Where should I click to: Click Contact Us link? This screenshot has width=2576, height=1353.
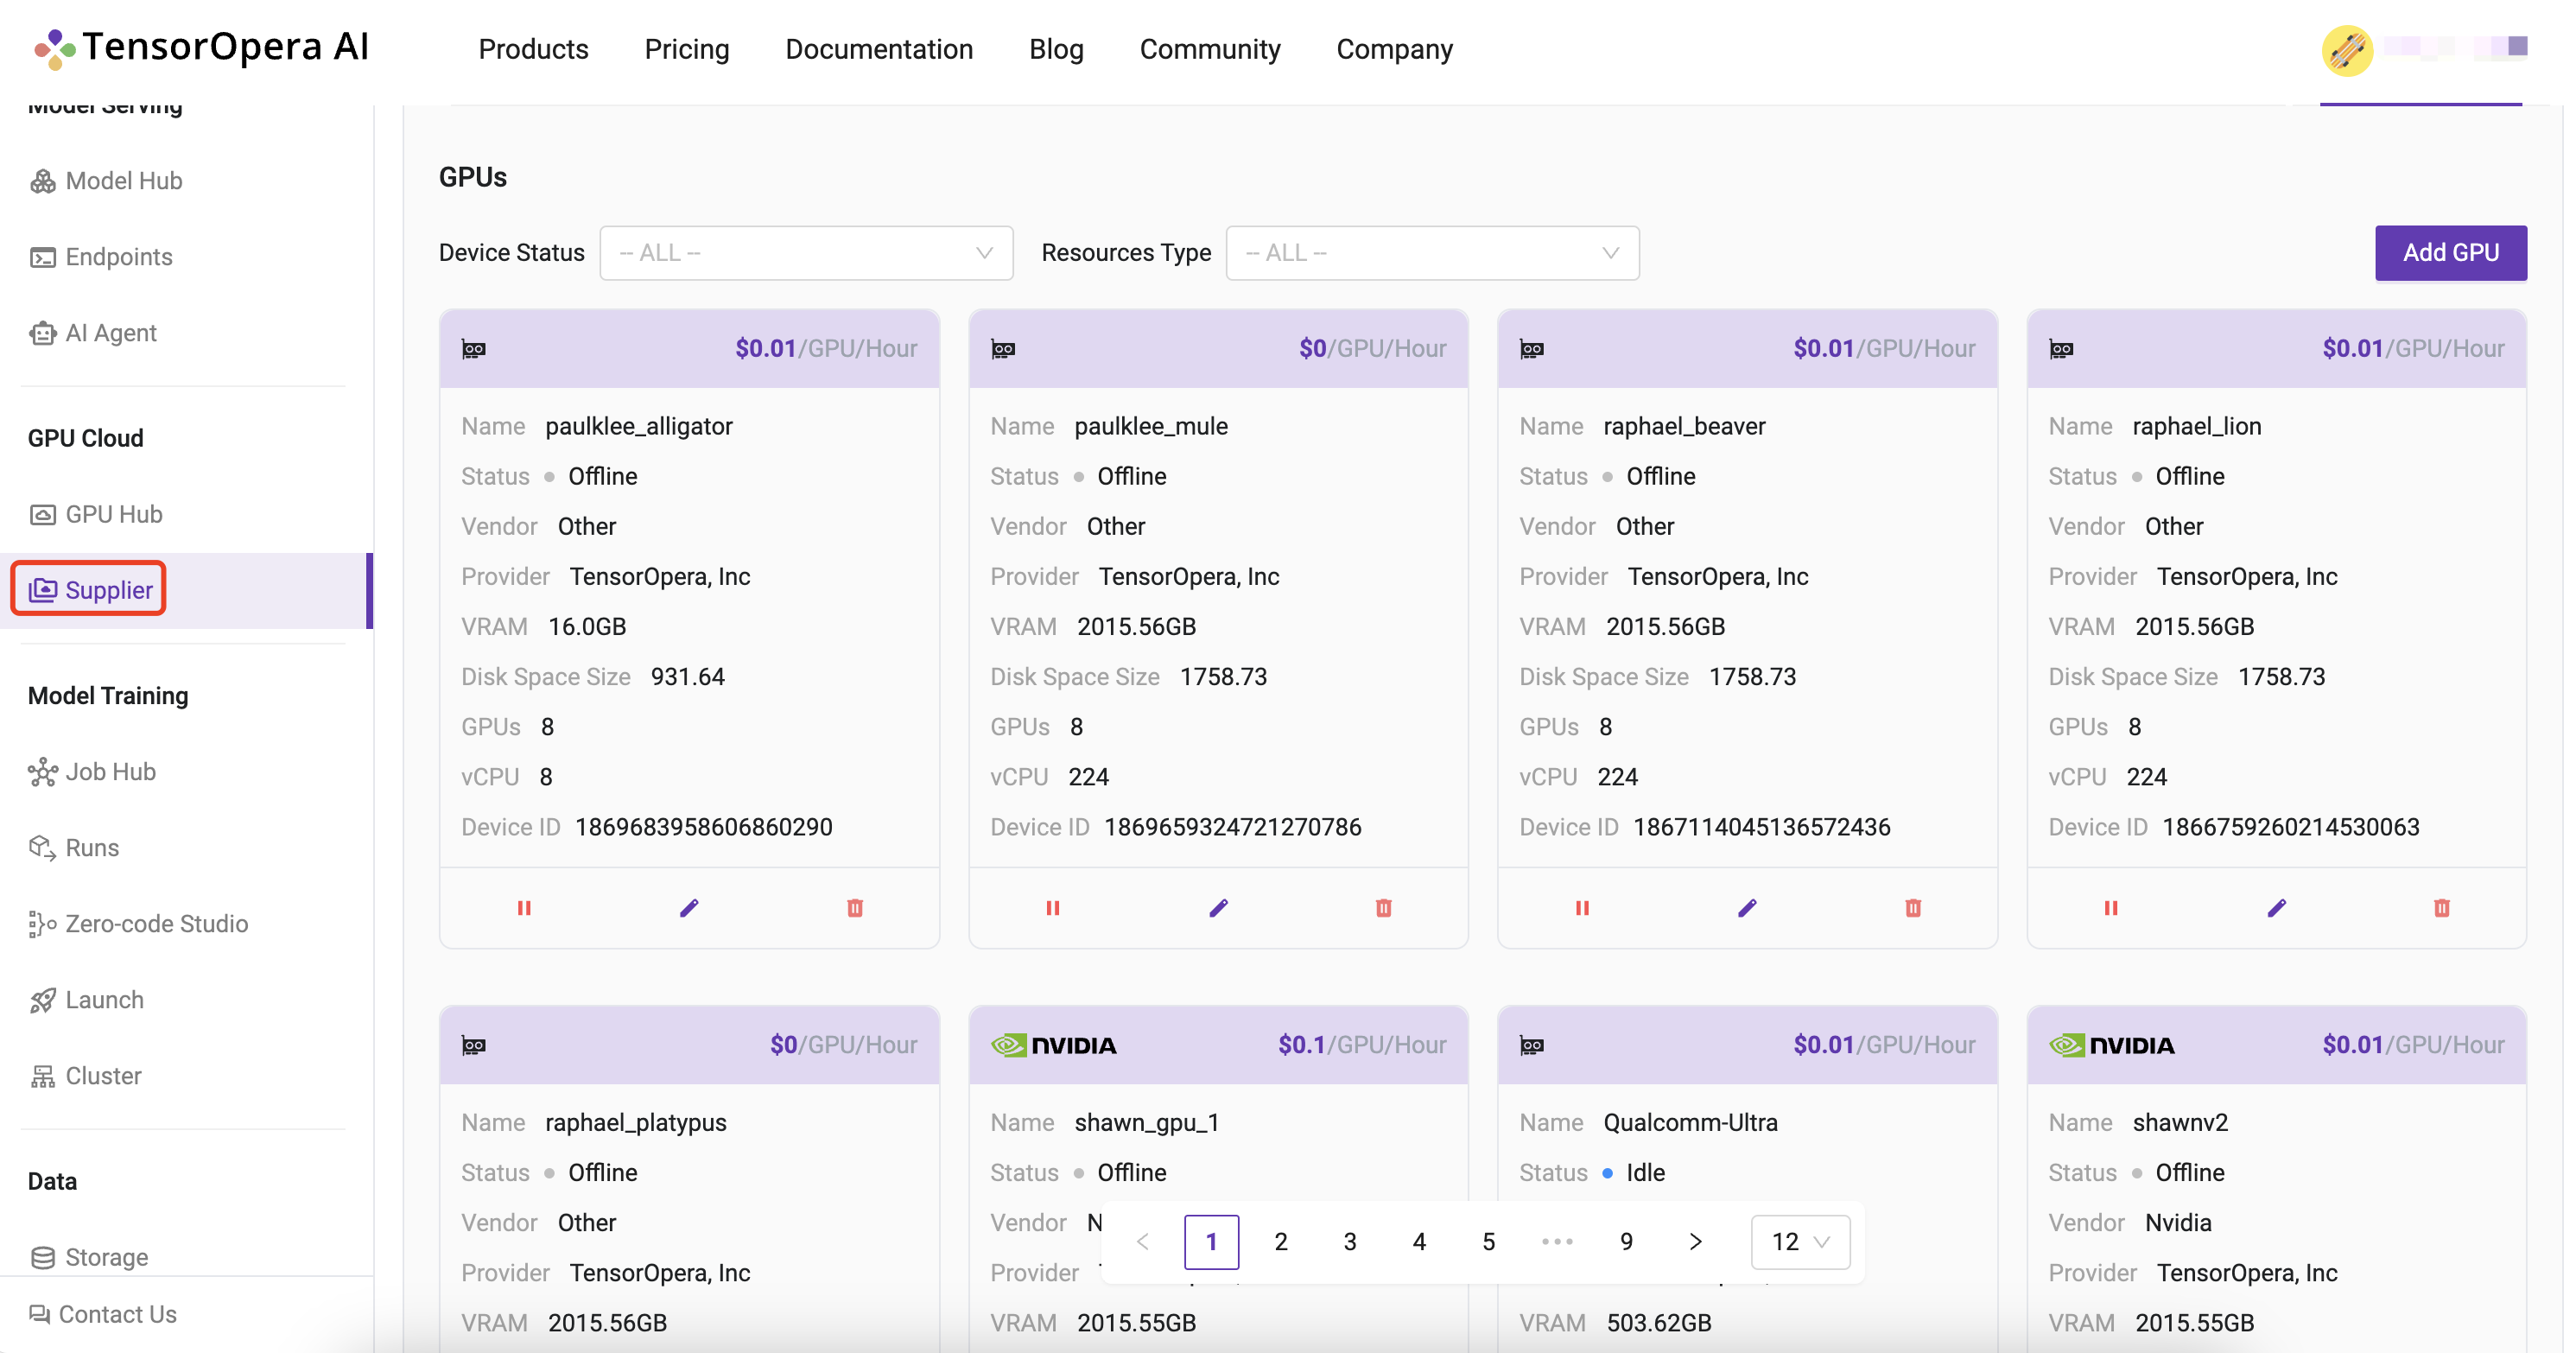(x=103, y=1314)
